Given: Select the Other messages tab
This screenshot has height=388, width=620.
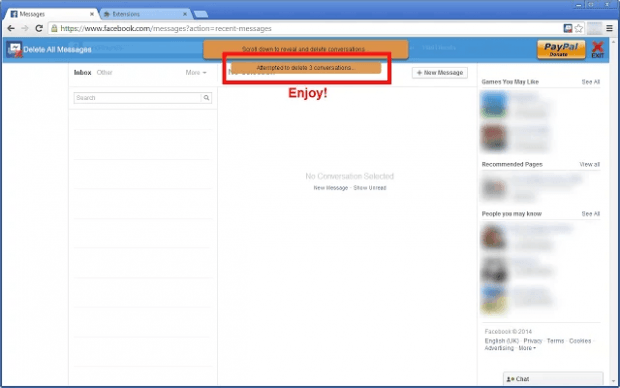Looking at the screenshot, I should click(x=104, y=72).
